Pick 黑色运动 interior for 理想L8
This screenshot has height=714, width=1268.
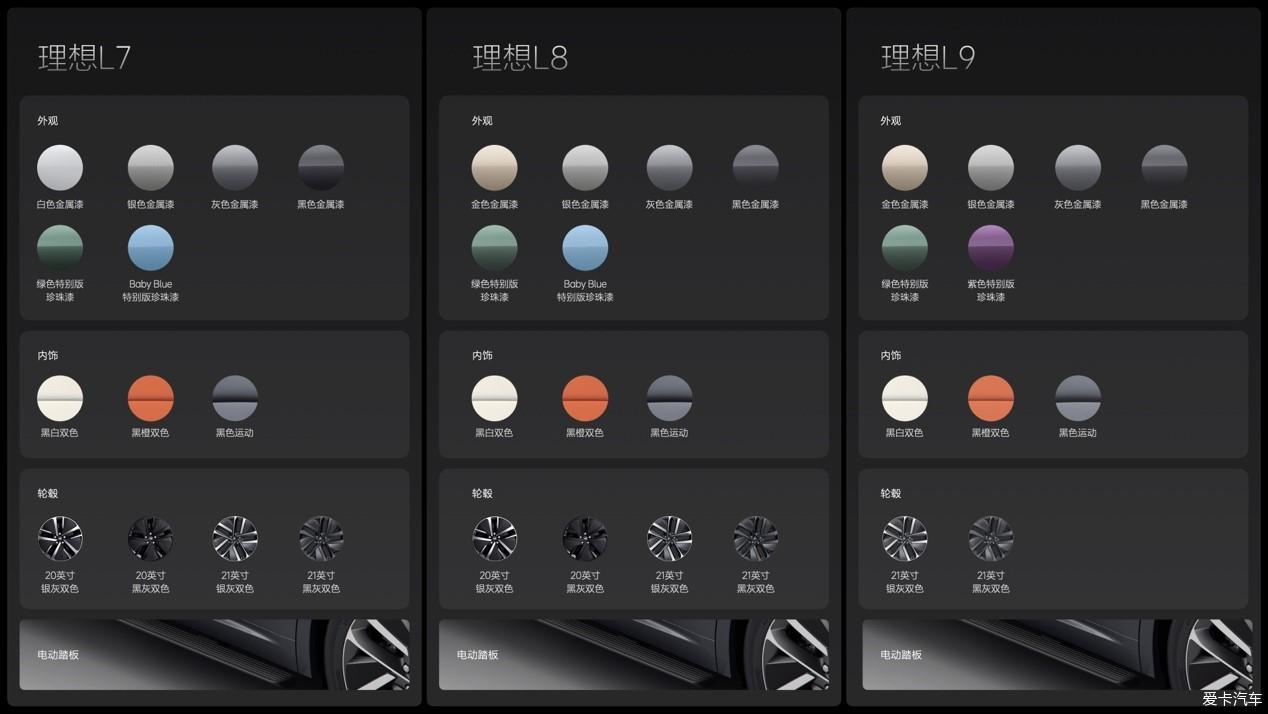click(670, 398)
